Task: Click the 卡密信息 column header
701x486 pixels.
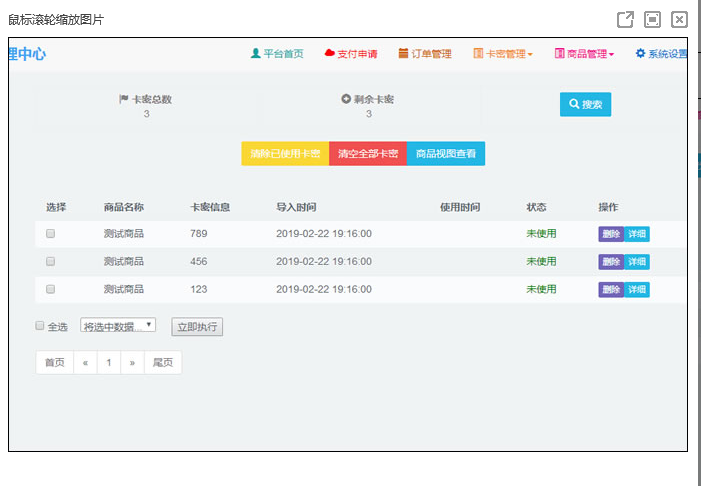Action: [210, 207]
